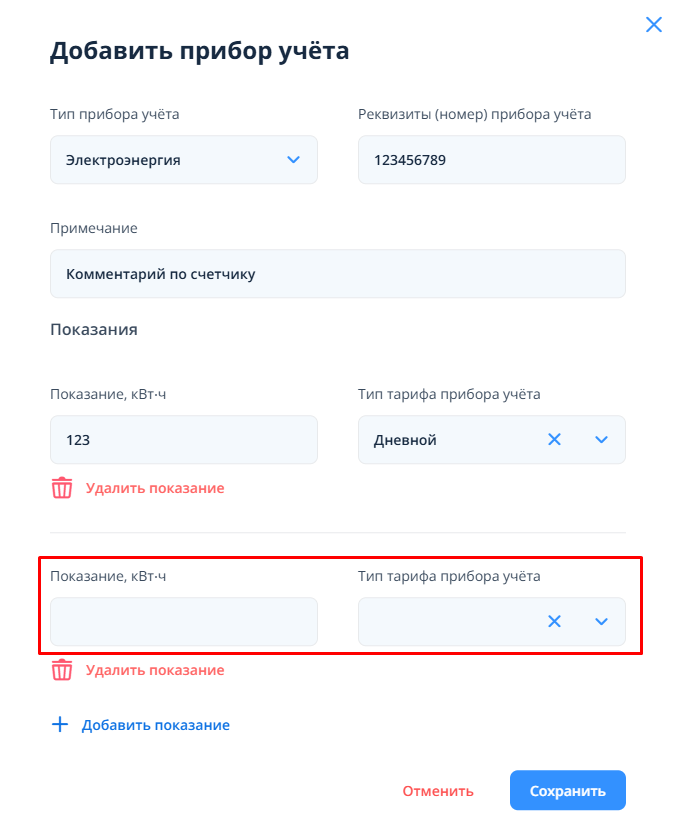Viewport: 686px width, 828px height.
Task: Click trash icon below the 123 reading
Action: coord(62,488)
